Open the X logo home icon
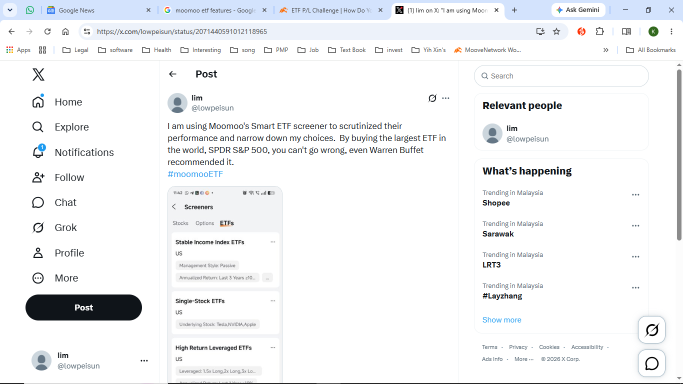The height and width of the screenshot is (384, 683). pos(38,74)
